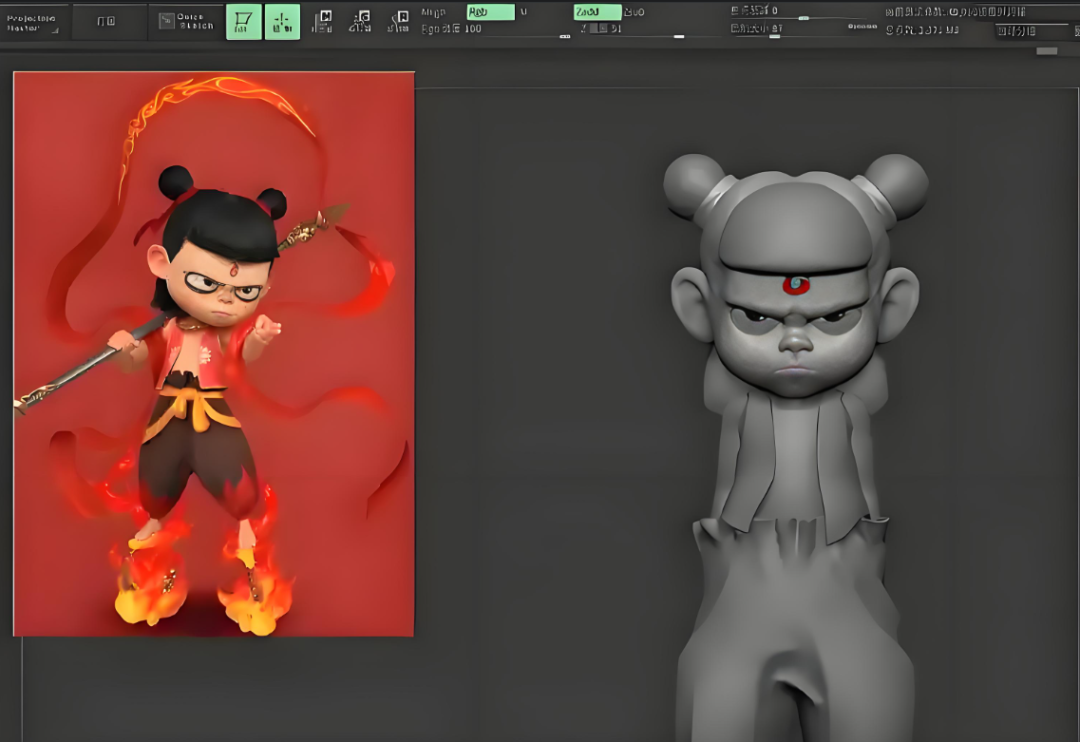Click the Draw Size slider handle

(774, 35)
